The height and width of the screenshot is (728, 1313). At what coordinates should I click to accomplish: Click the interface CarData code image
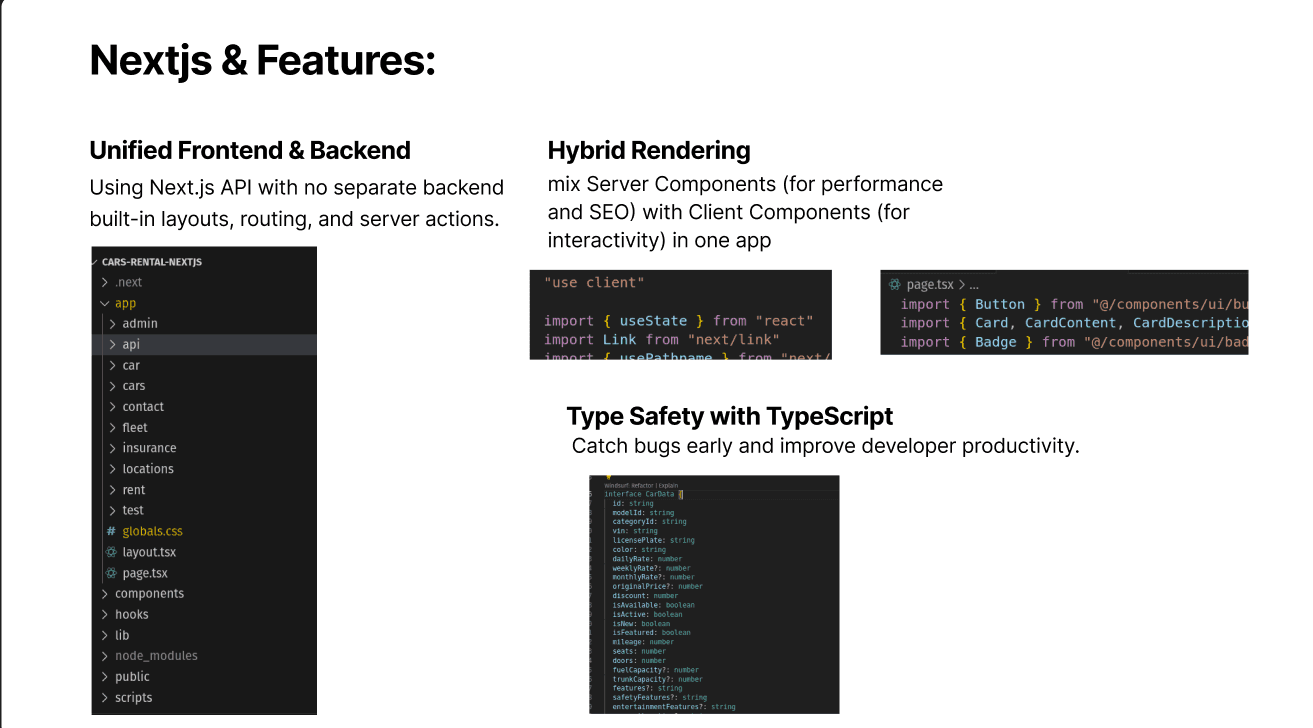(x=714, y=595)
